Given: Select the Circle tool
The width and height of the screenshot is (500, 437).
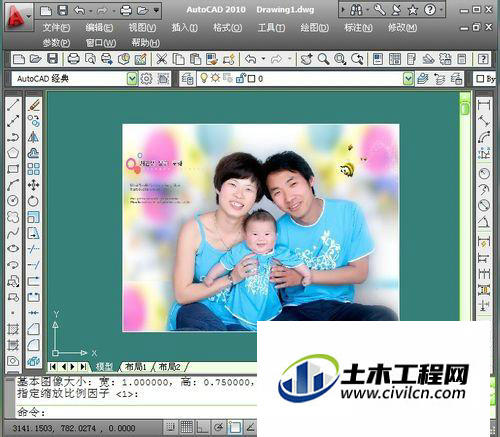Looking at the screenshot, I should pyautogui.click(x=13, y=201).
